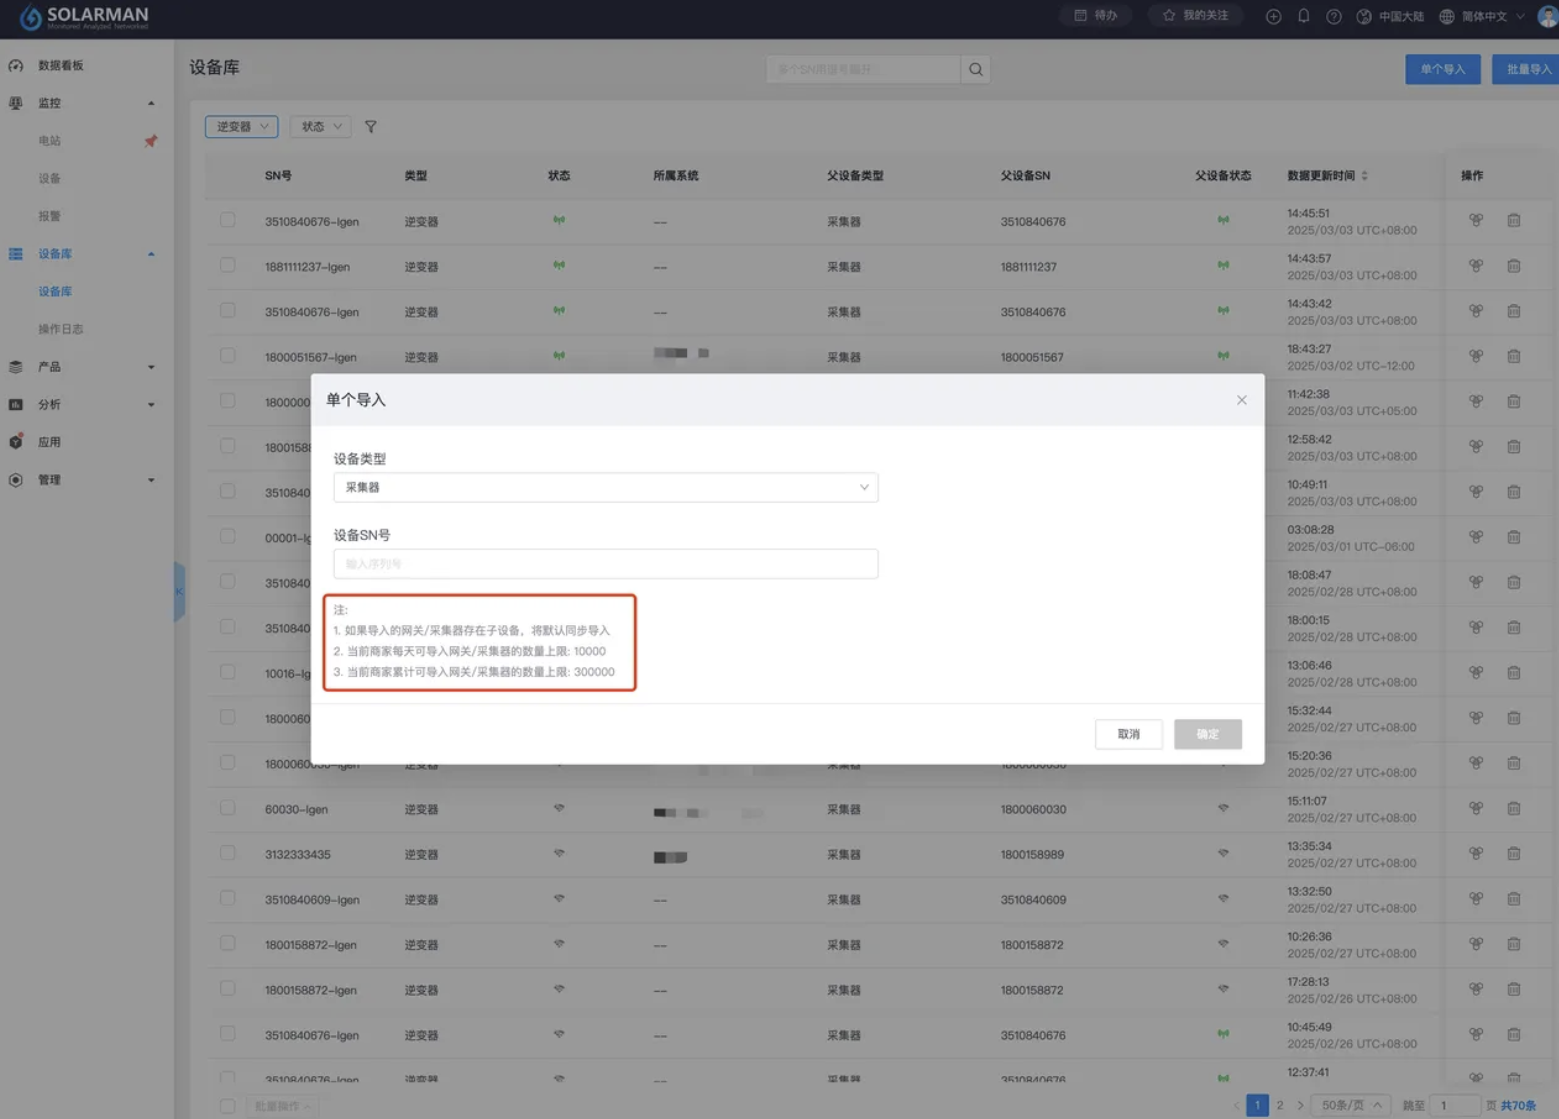This screenshot has width=1559, height=1119.
Task: Click the 待办 button in the top bar
Action: (x=1096, y=16)
